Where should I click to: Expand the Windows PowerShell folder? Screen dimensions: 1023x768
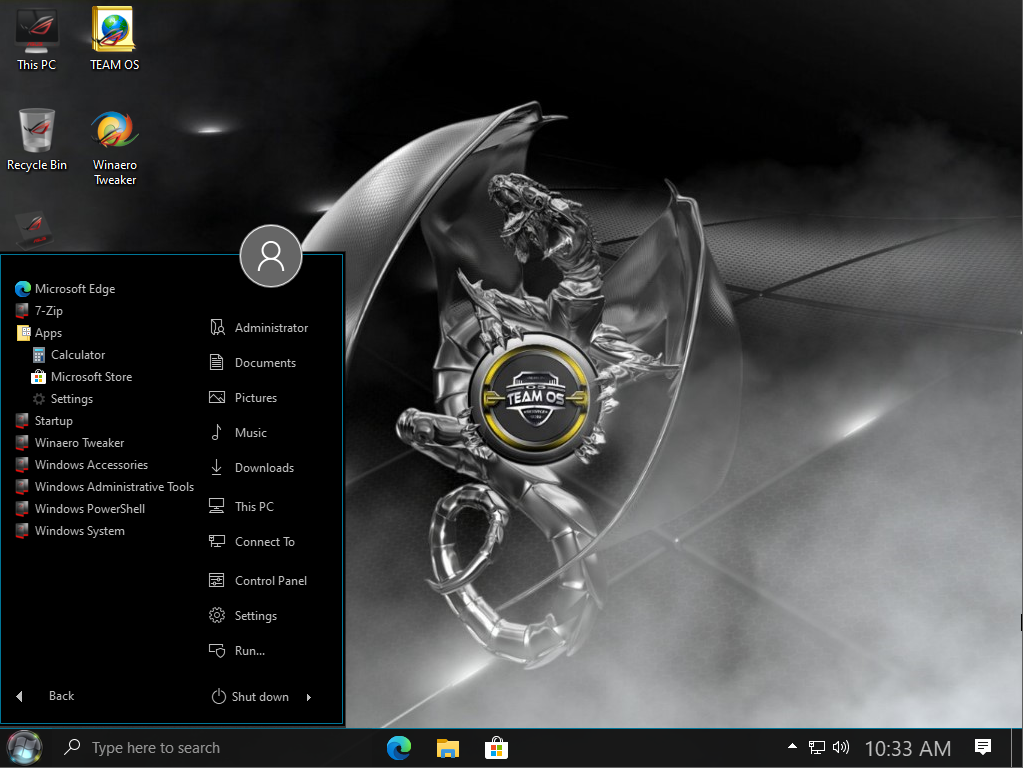pyautogui.click(x=80, y=509)
